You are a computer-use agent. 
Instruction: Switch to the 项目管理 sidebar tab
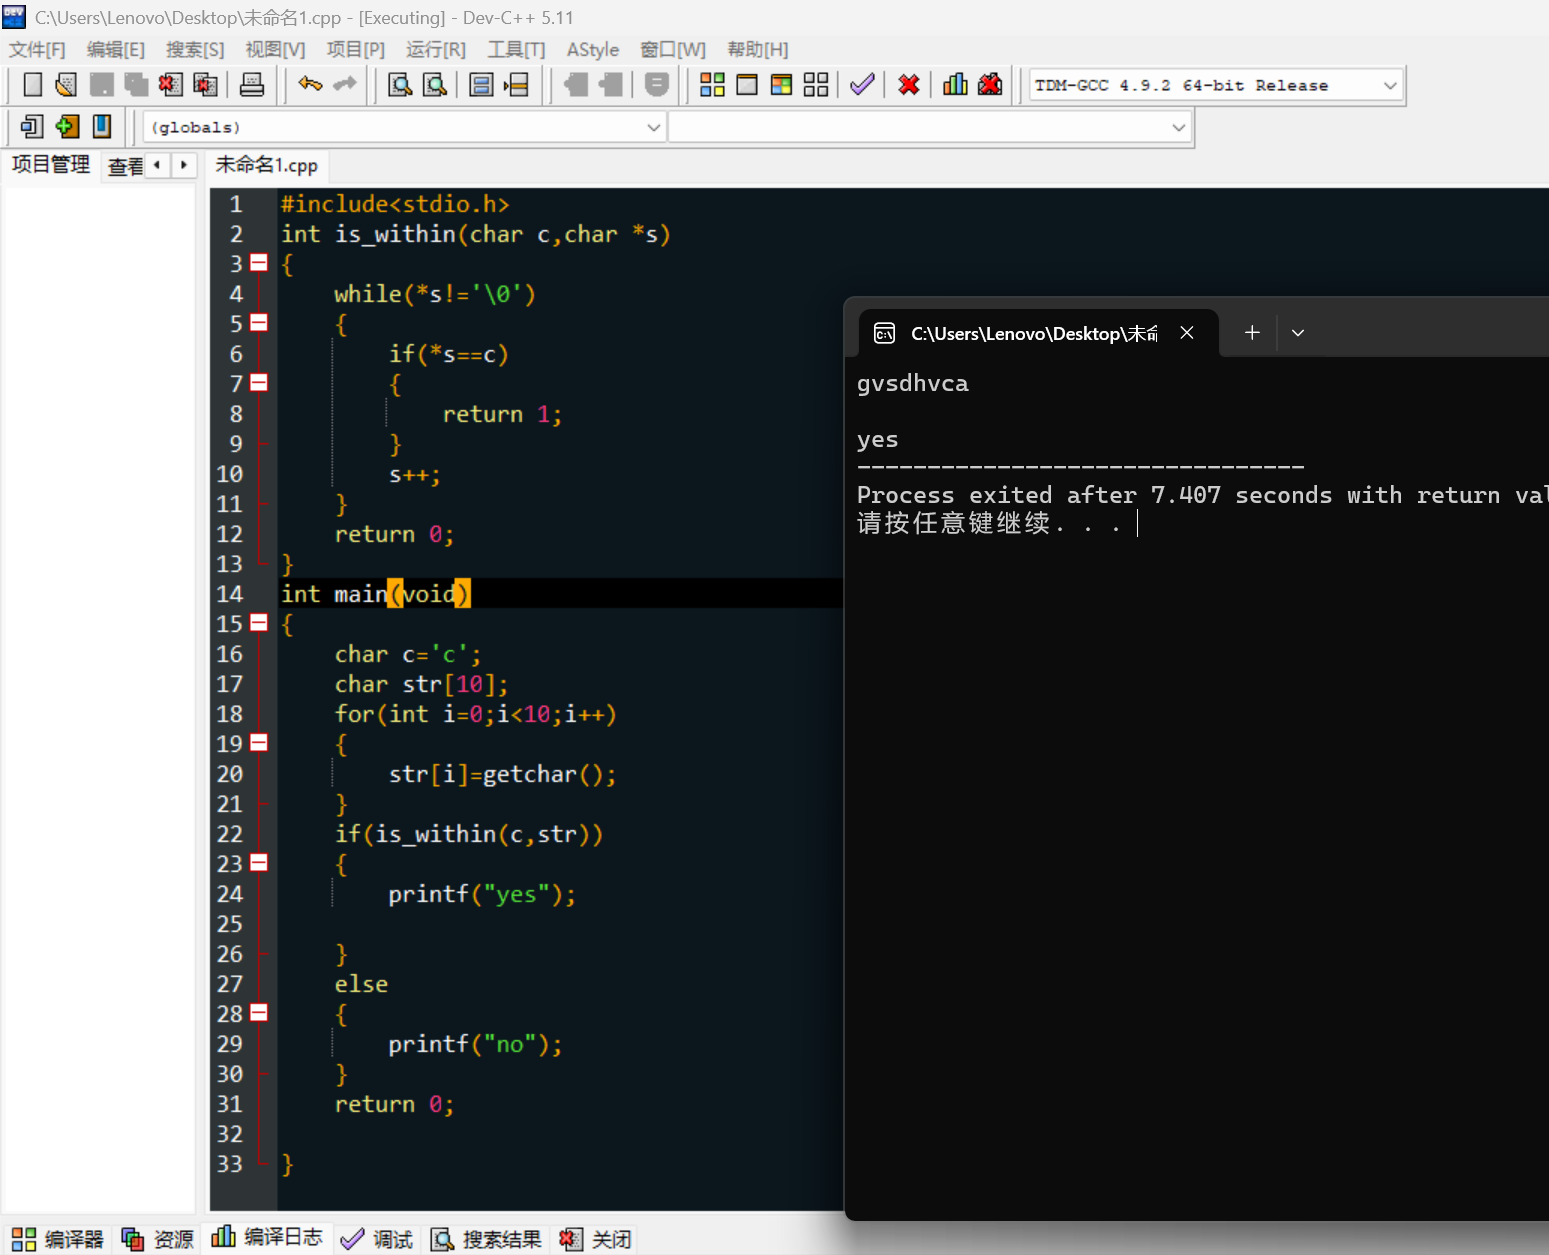51,165
